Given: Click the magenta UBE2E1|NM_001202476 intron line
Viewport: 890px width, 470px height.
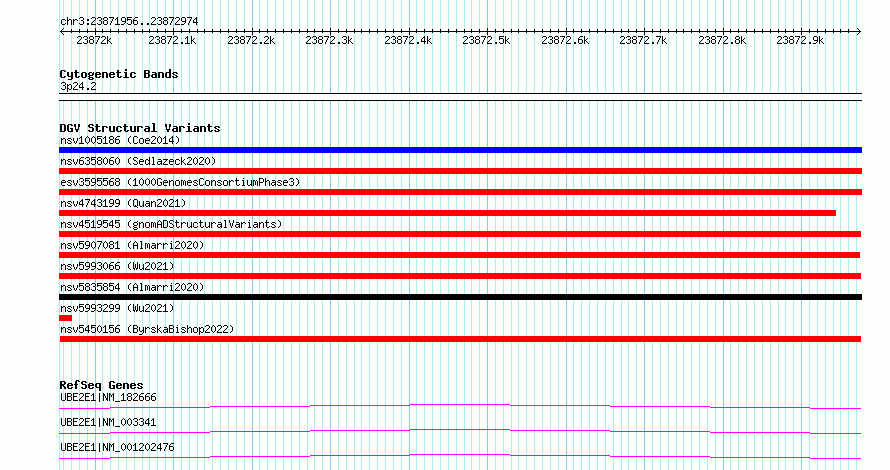Looking at the screenshot, I should [460, 456].
